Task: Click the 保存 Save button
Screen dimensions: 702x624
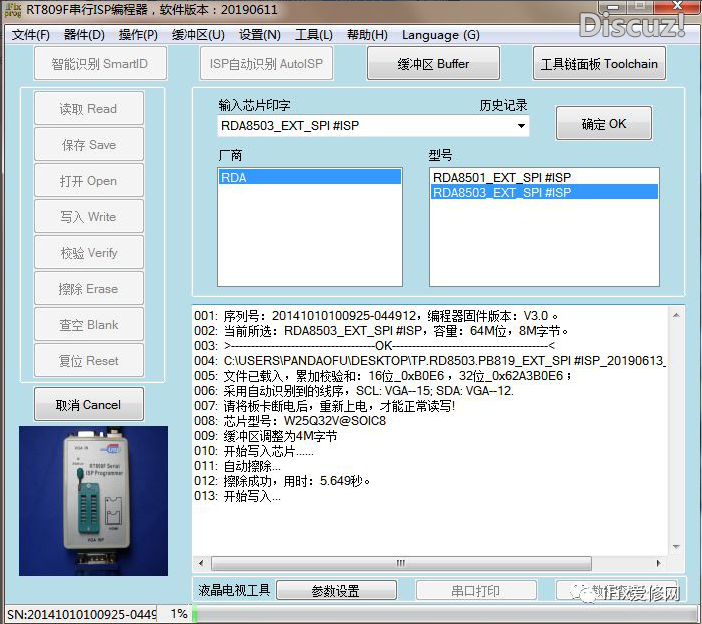Action: [89, 145]
